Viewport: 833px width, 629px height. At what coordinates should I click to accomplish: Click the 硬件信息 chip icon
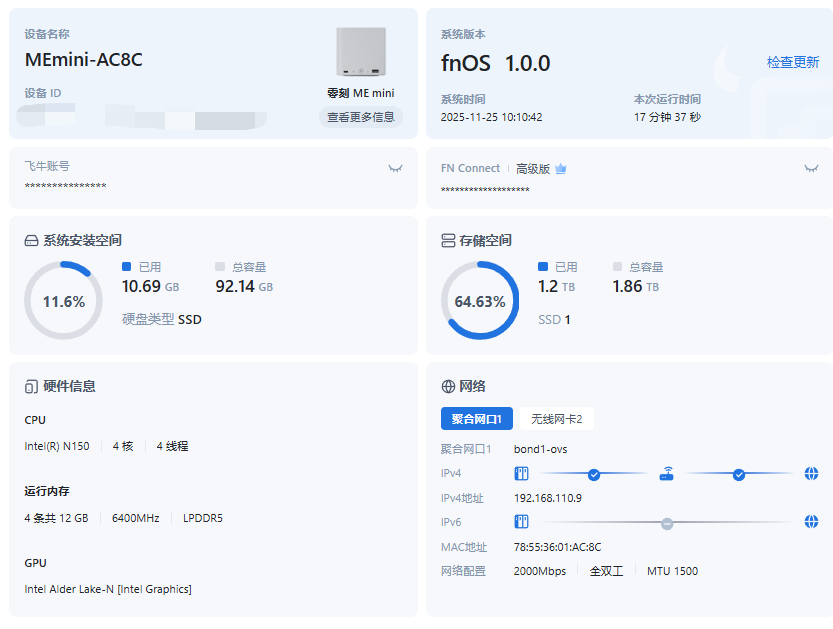[x=31, y=386]
